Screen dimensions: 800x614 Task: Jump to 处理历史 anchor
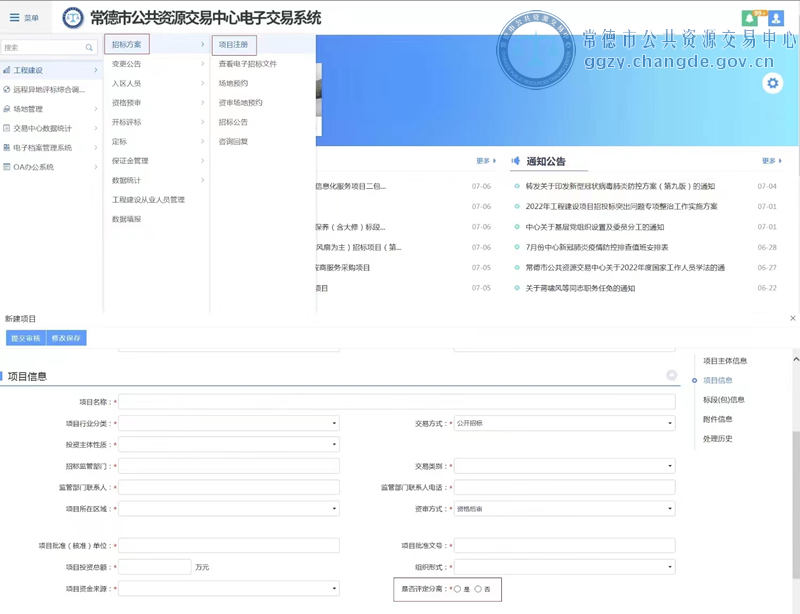[717, 438]
